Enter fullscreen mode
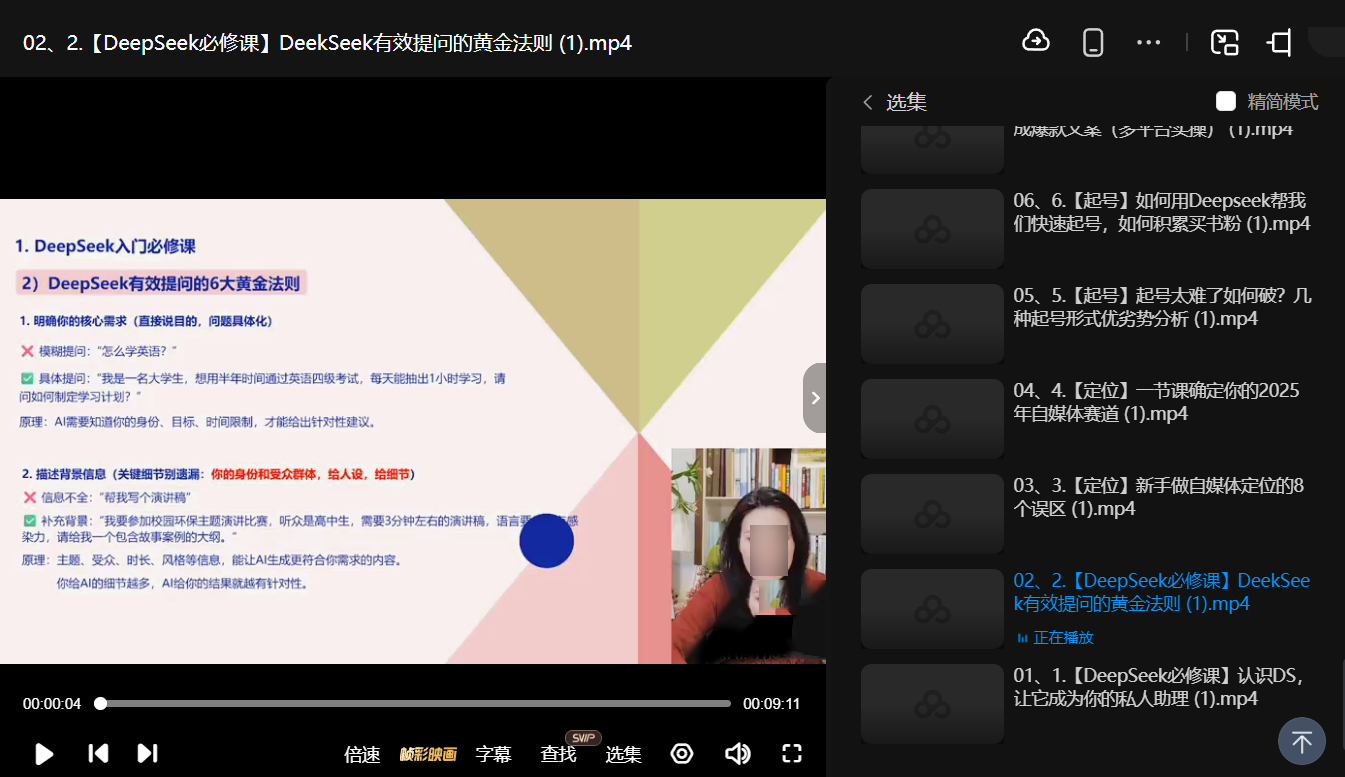Screen dimensions: 1345x777 (x=792, y=753)
